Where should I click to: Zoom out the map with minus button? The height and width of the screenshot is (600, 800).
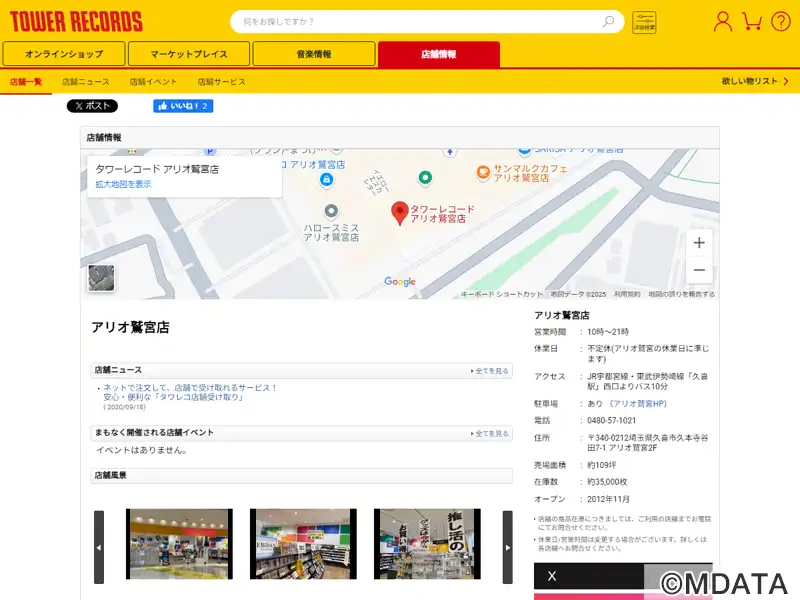(699, 270)
